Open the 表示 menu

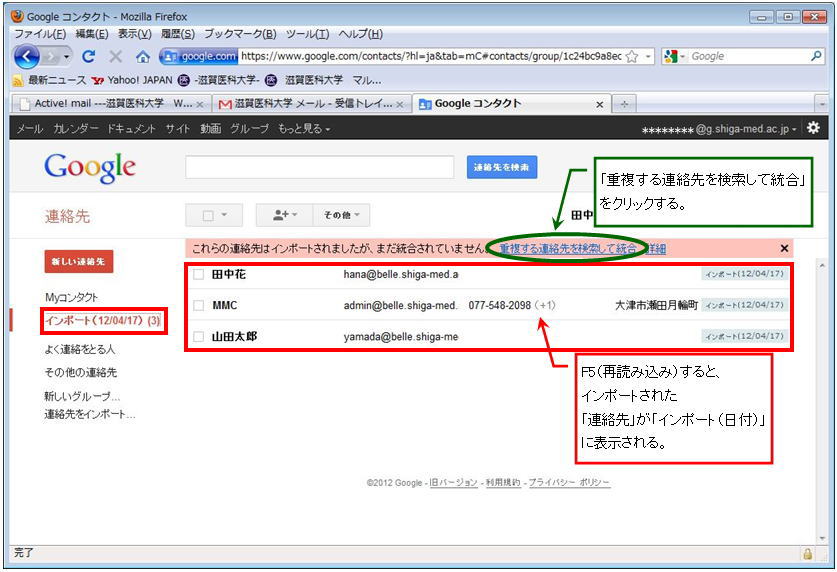[x=135, y=34]
